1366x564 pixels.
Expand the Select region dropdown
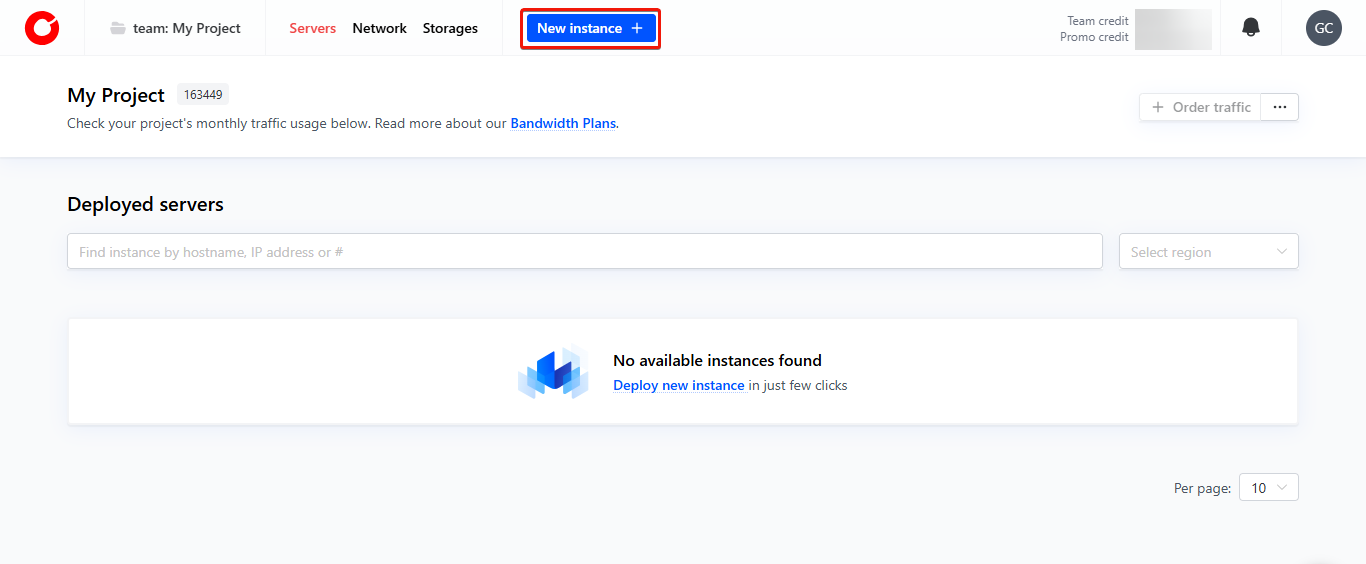coord(1208,252)
